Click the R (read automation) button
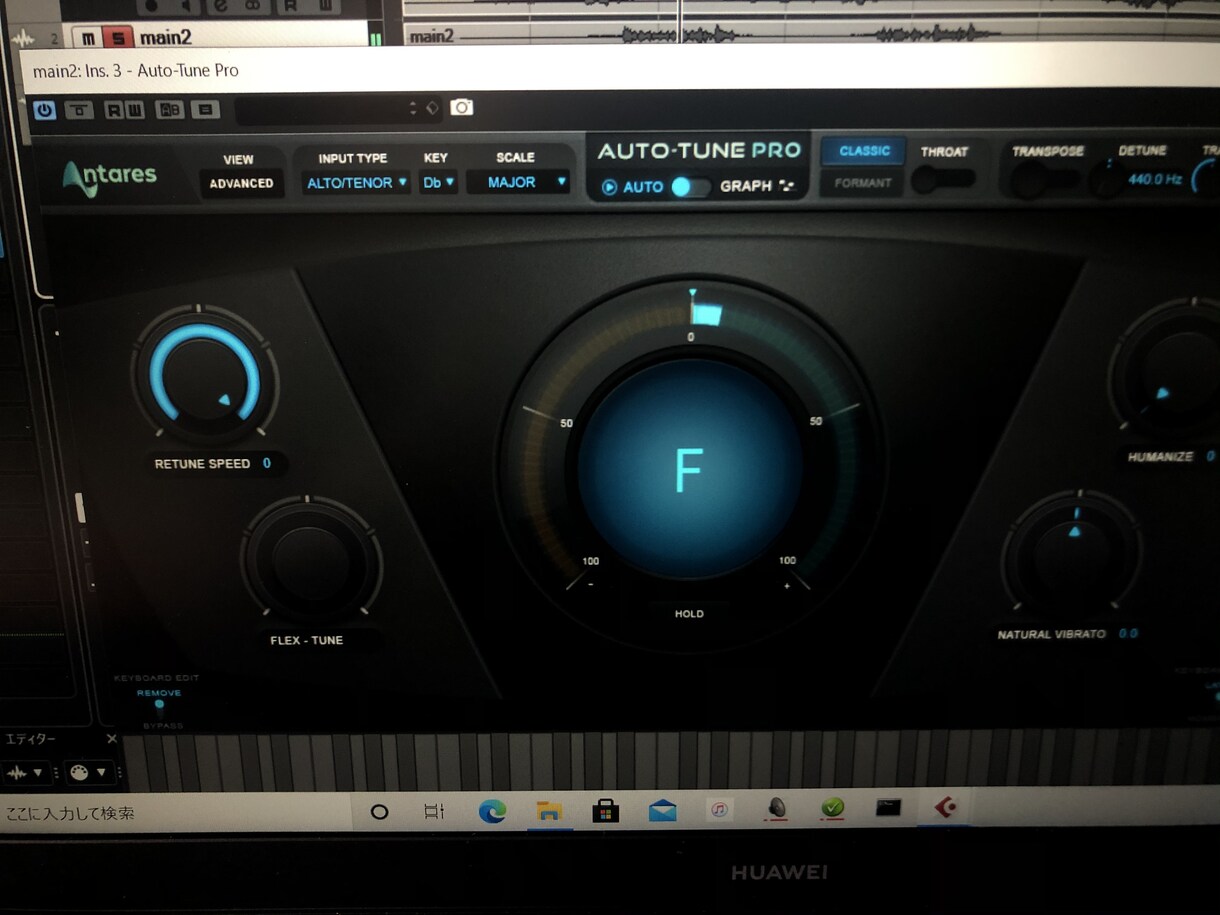 click(x=113, y=110)
